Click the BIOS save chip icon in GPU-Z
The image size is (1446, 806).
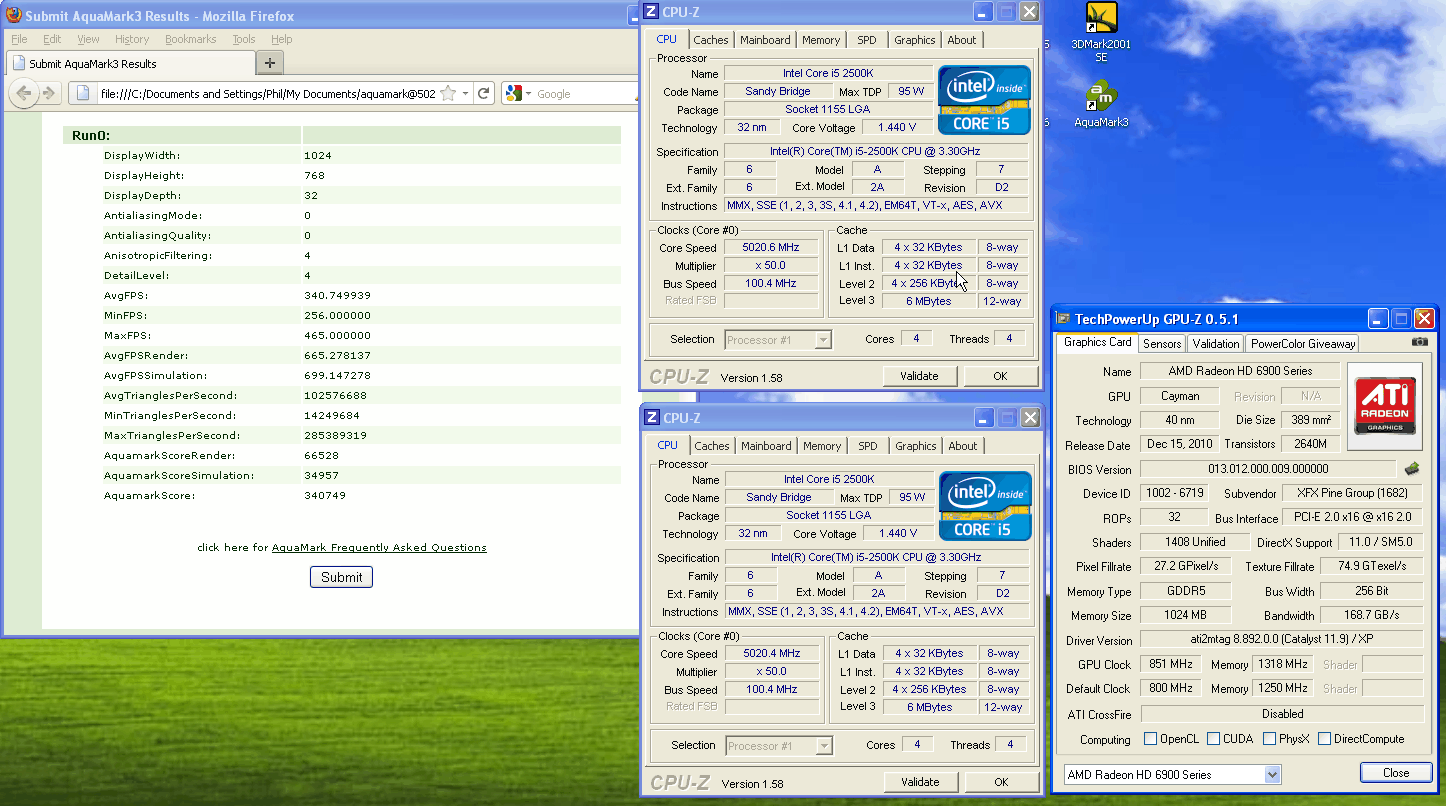[x=1412, y=468]
